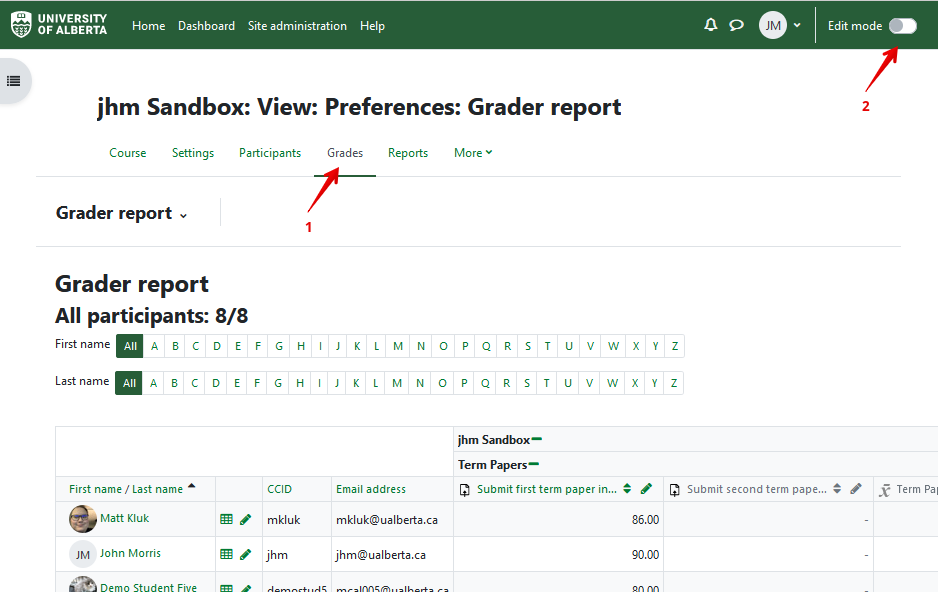Viewport: 938px width, 592px height.
Task: Edit the first term paper column grades
Action: coord(646,489)
